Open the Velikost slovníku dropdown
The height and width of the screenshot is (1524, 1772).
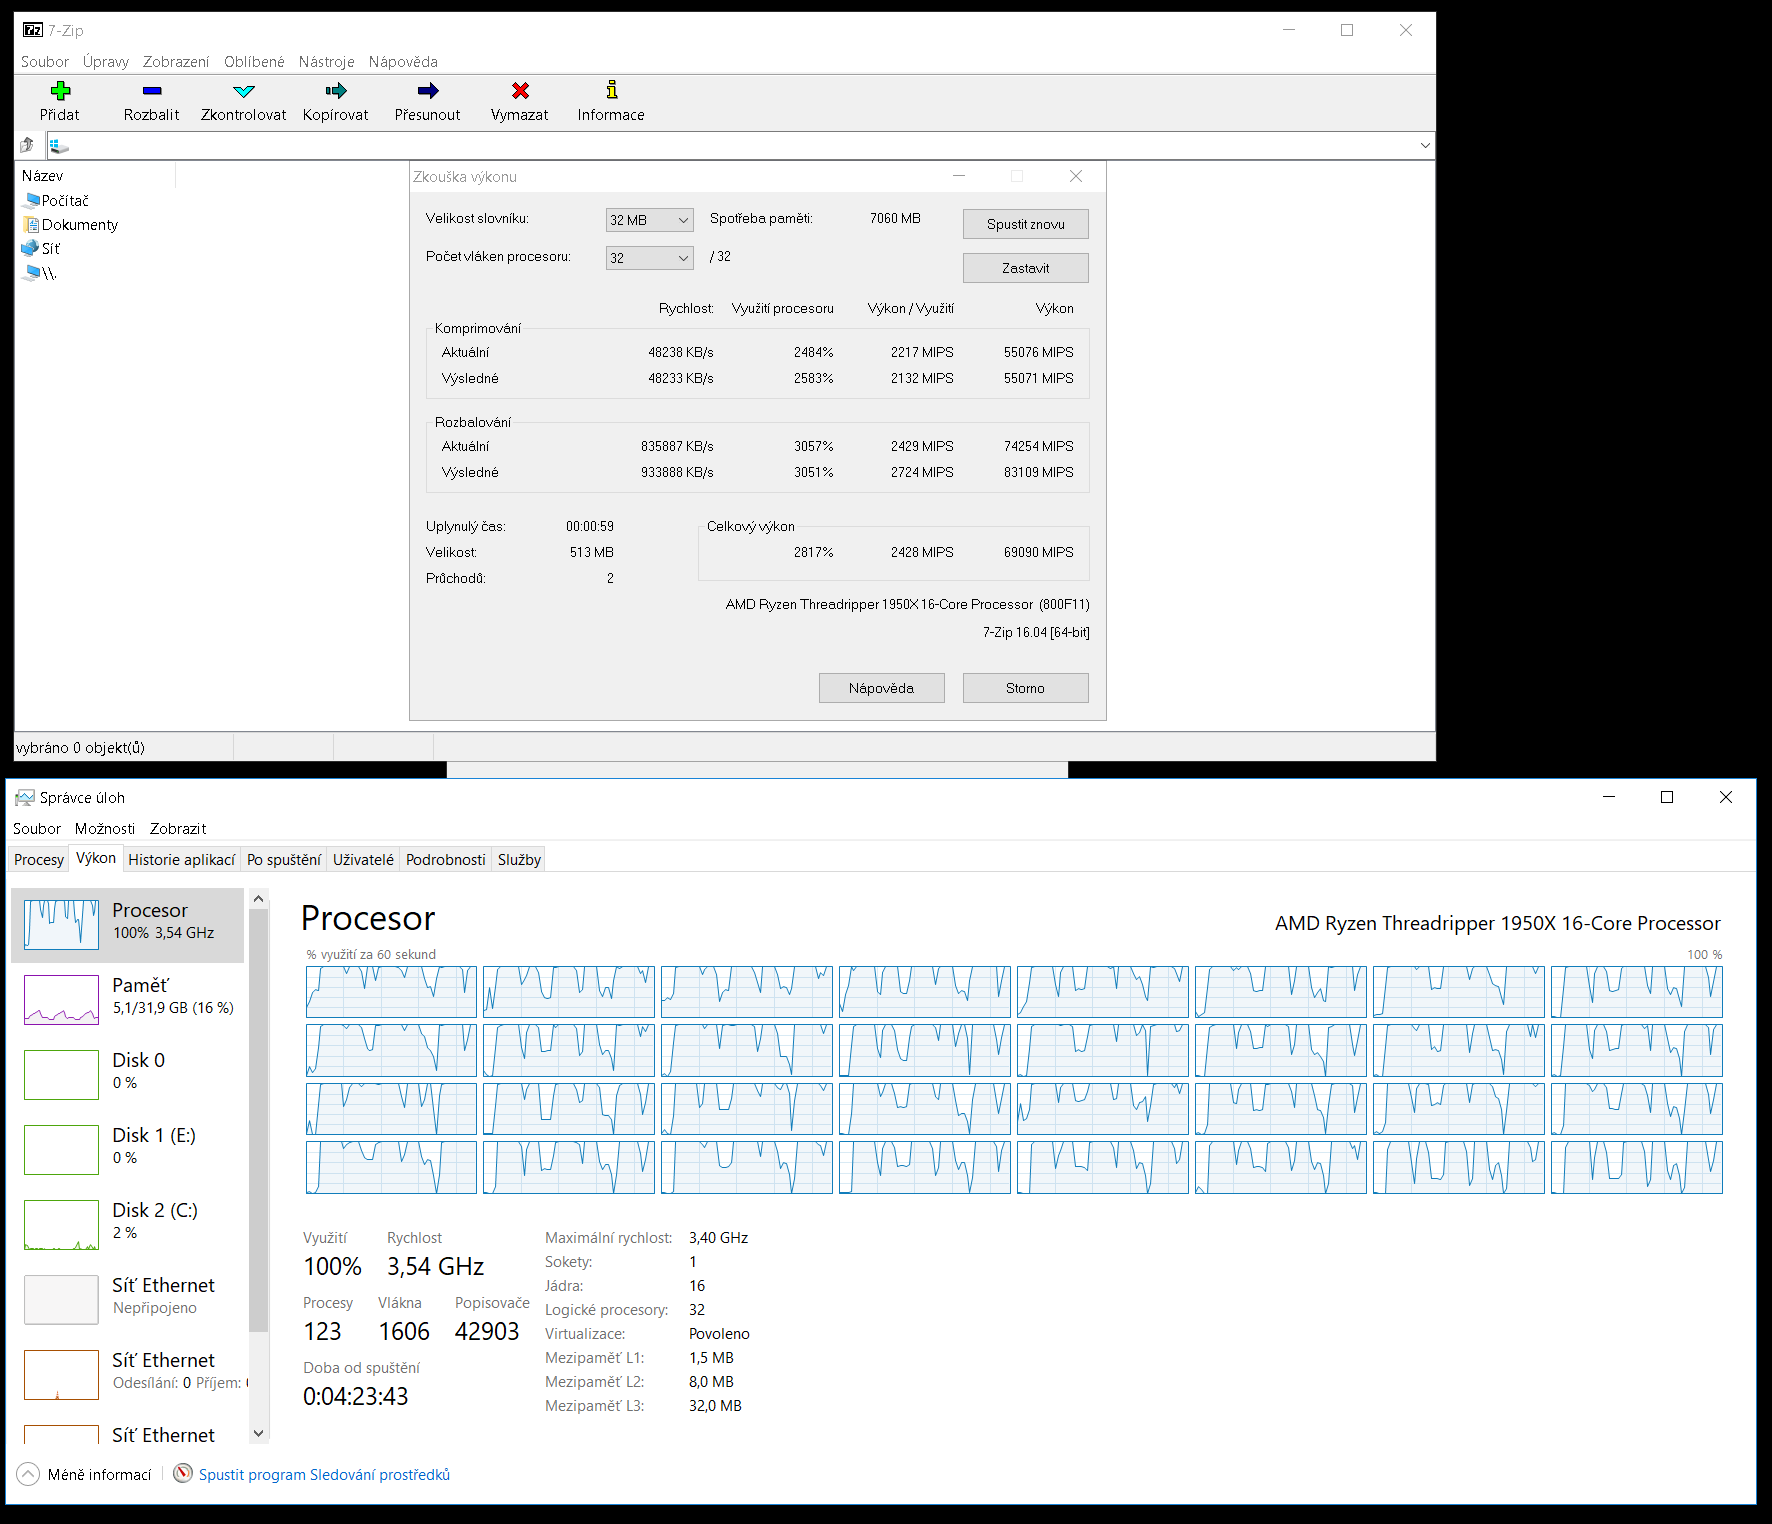649,220
